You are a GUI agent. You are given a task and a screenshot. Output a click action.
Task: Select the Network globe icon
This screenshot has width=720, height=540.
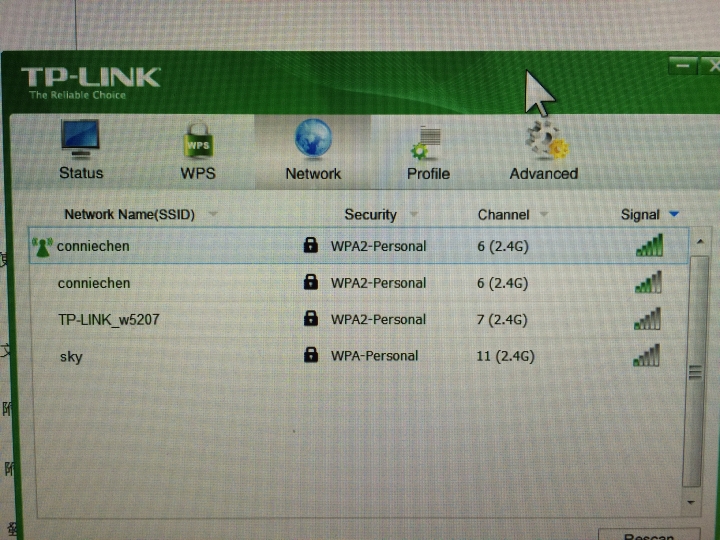click(x=313, y=138)
